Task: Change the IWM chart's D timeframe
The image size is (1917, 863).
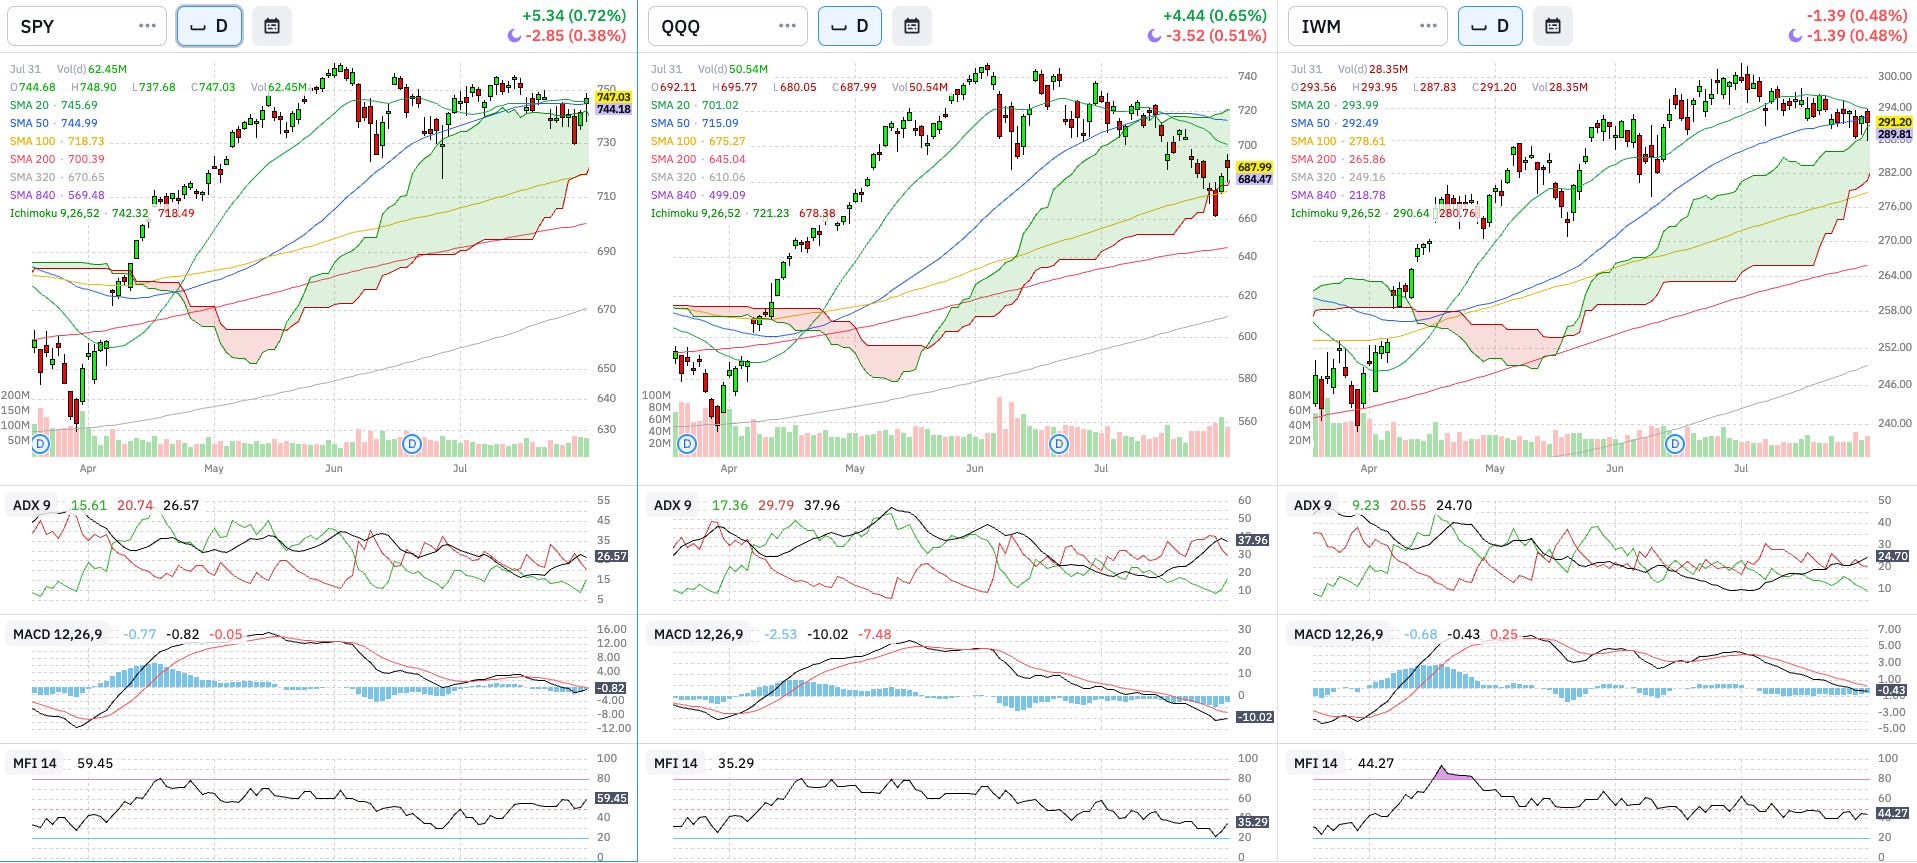Action: tap(1490, 26)
